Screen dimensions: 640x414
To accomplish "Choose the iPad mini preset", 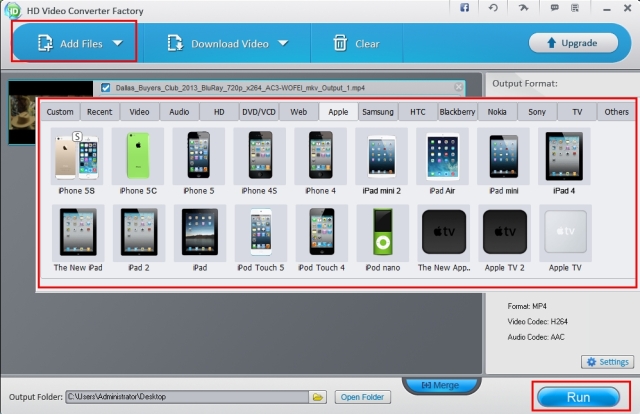I will [x=503, y=156].
